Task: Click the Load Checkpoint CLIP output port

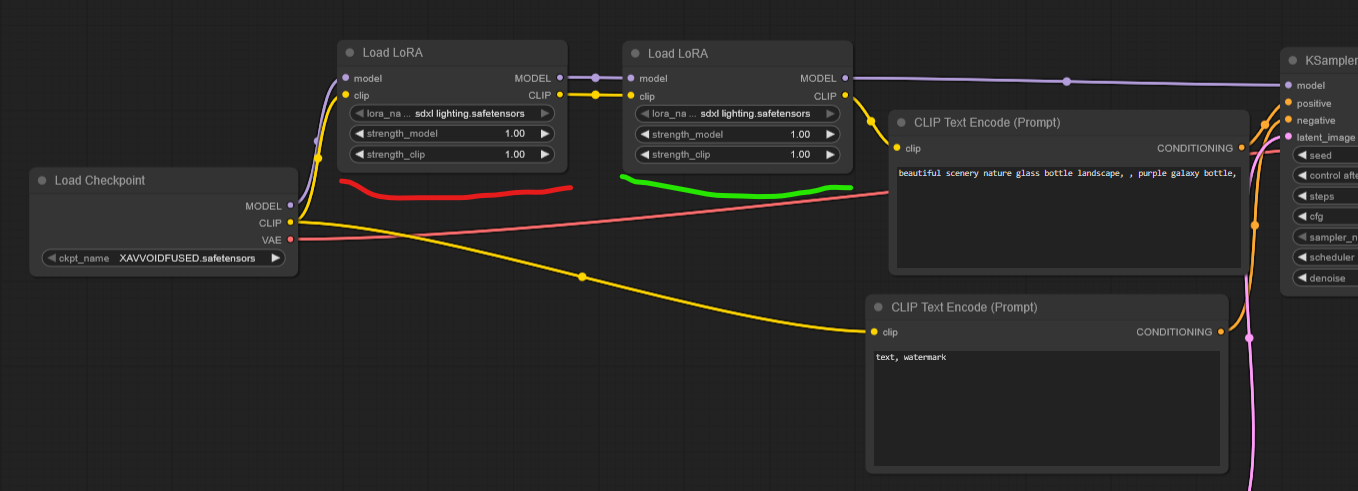Action: [x=290, y=222]
